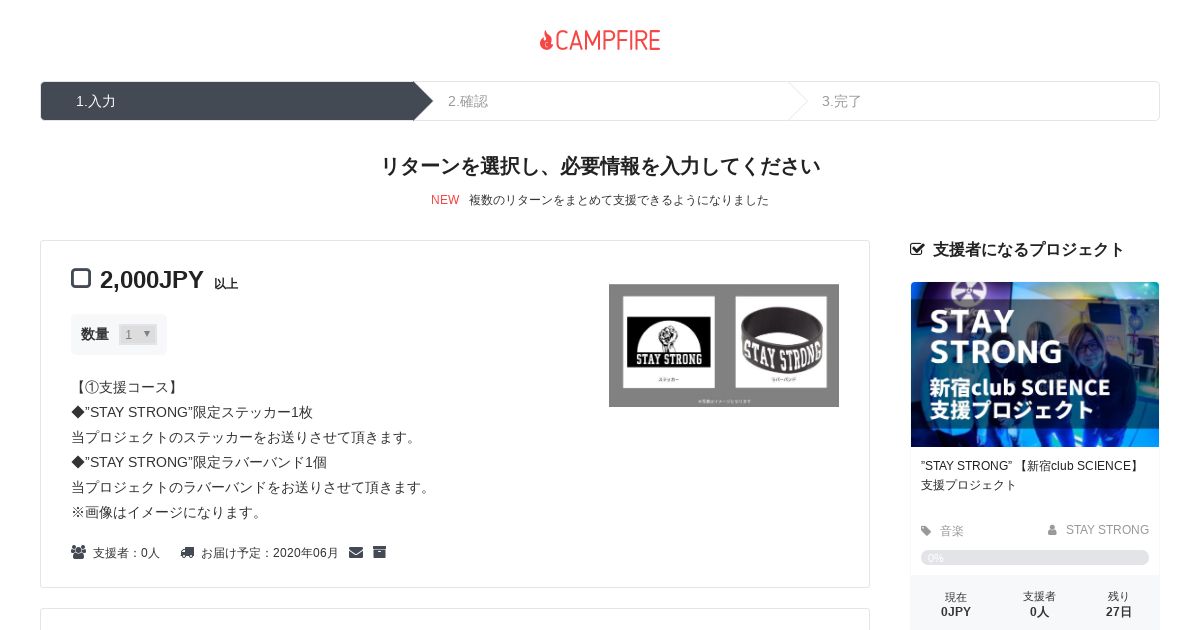Click the supporters people icon
The height and width of the screenshot is (630, 1200).
coord(78,552)
